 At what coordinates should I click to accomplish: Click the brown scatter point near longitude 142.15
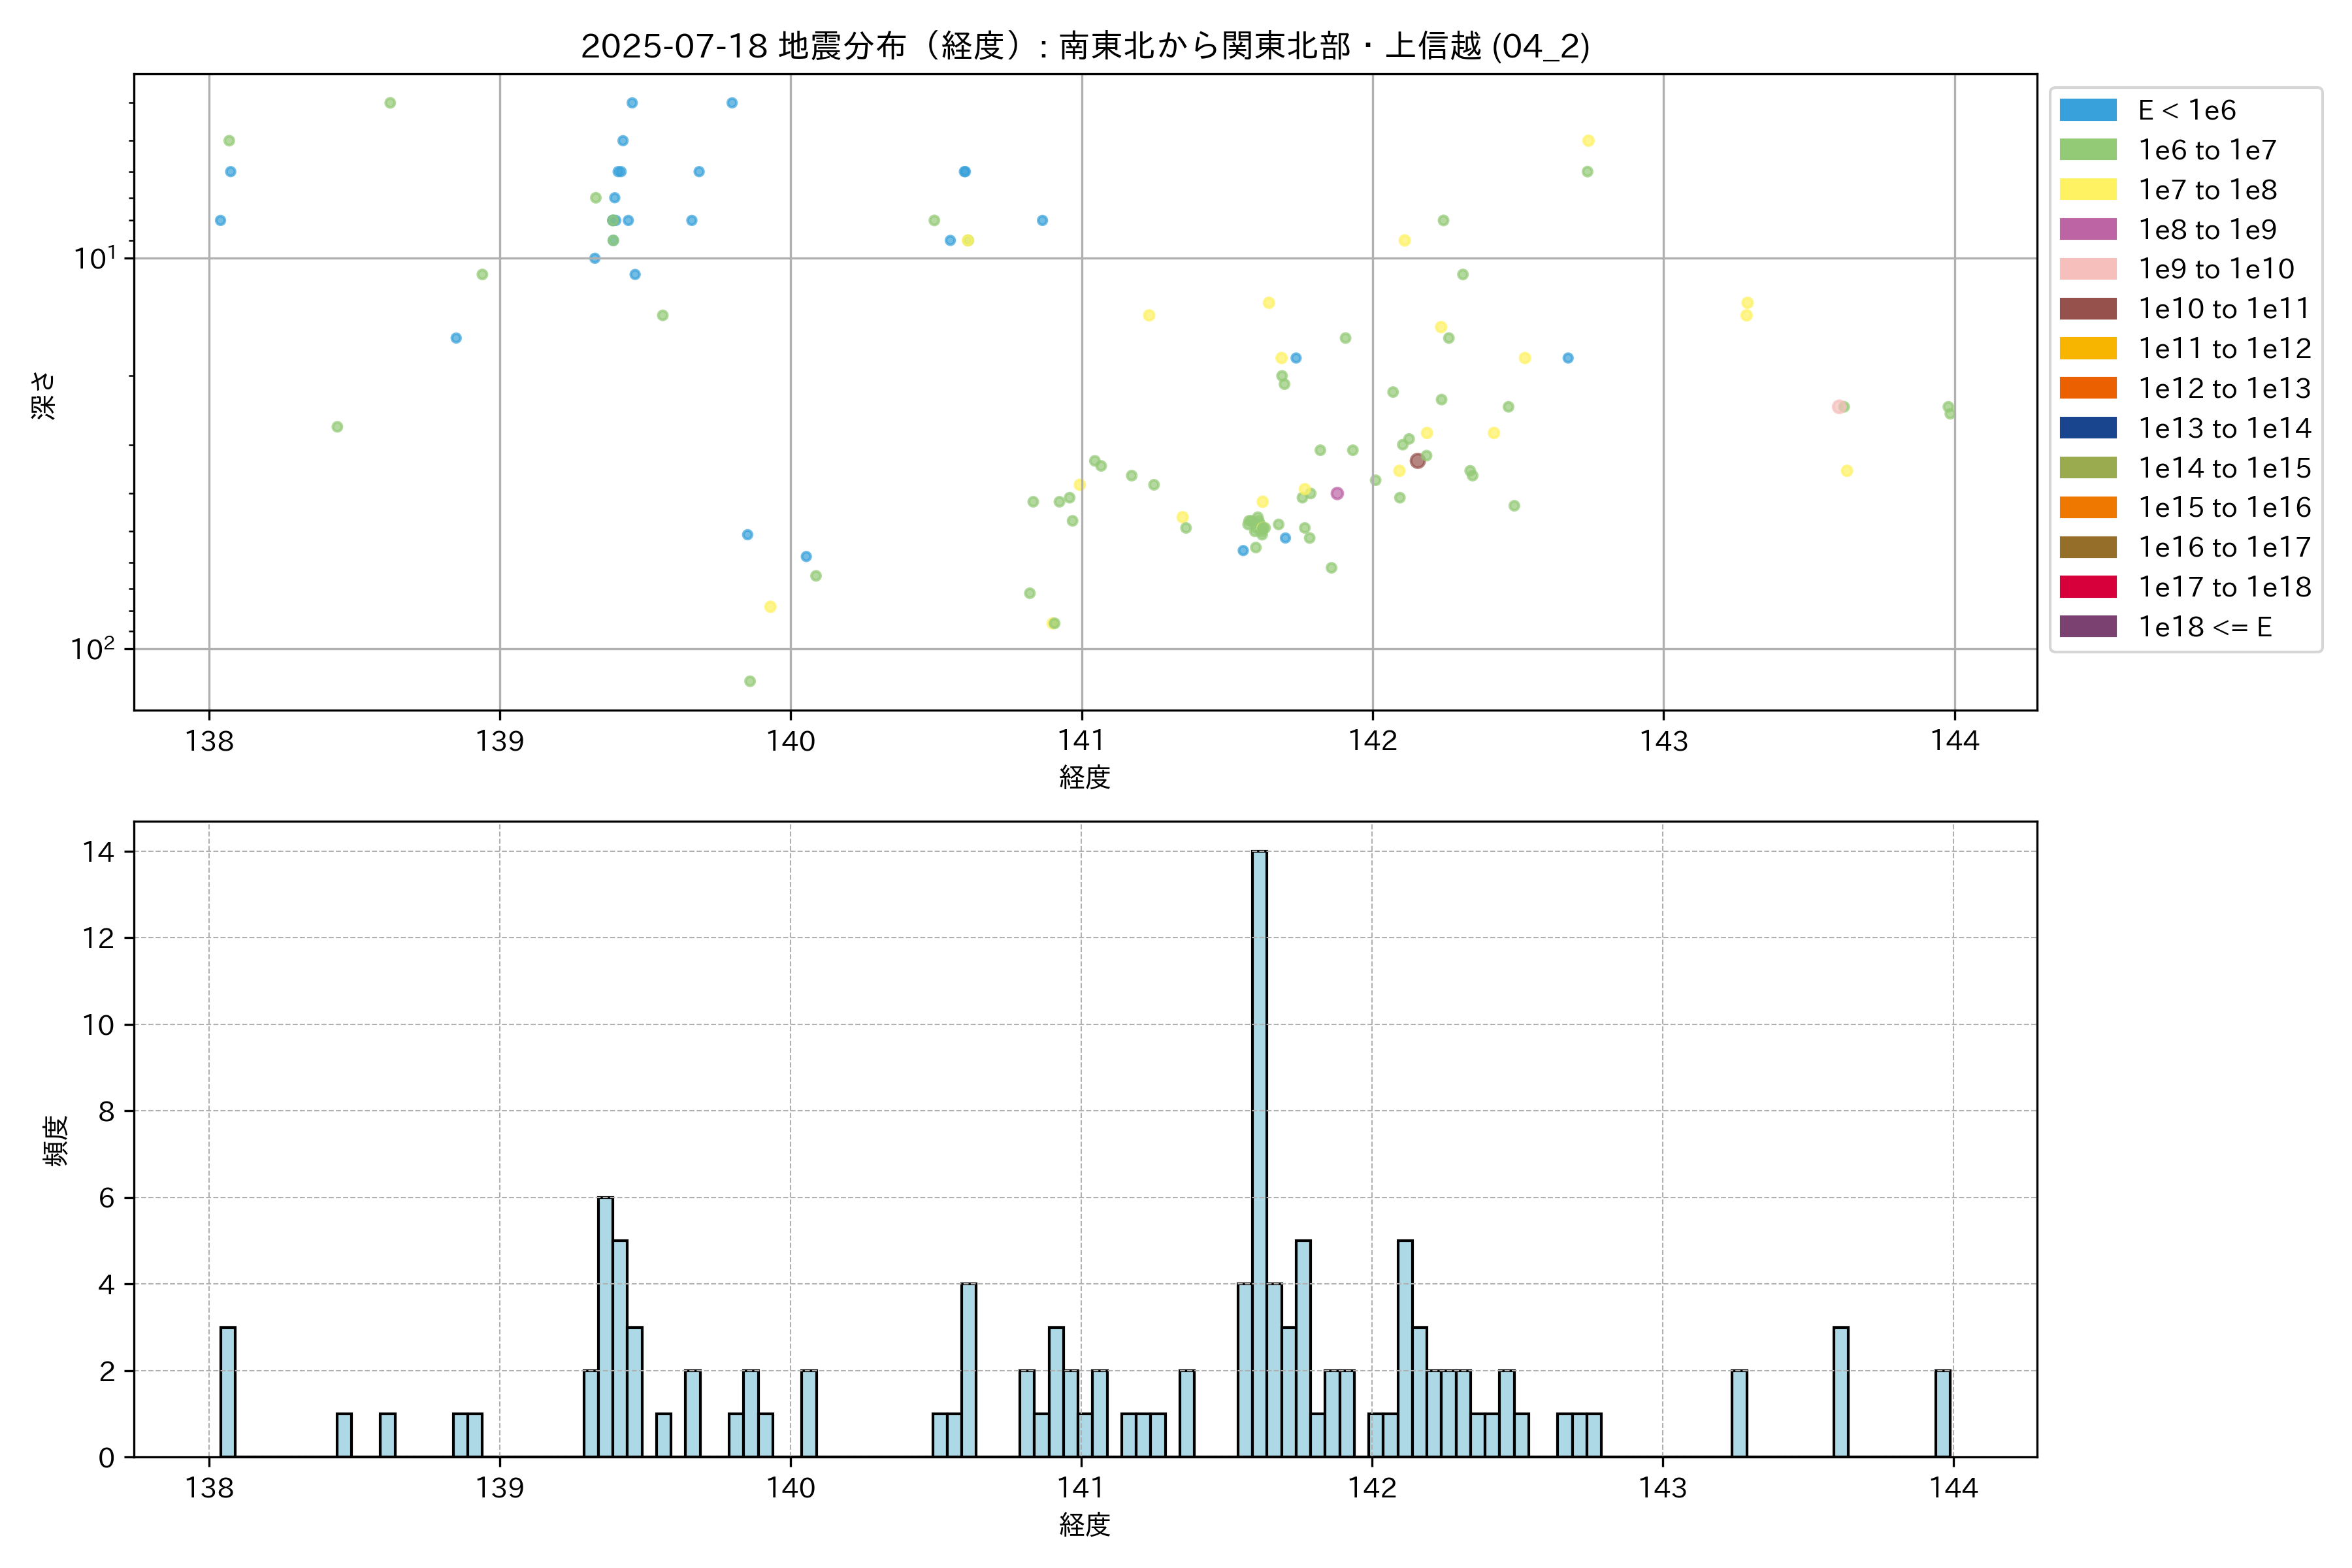(x=1417, y=461)
